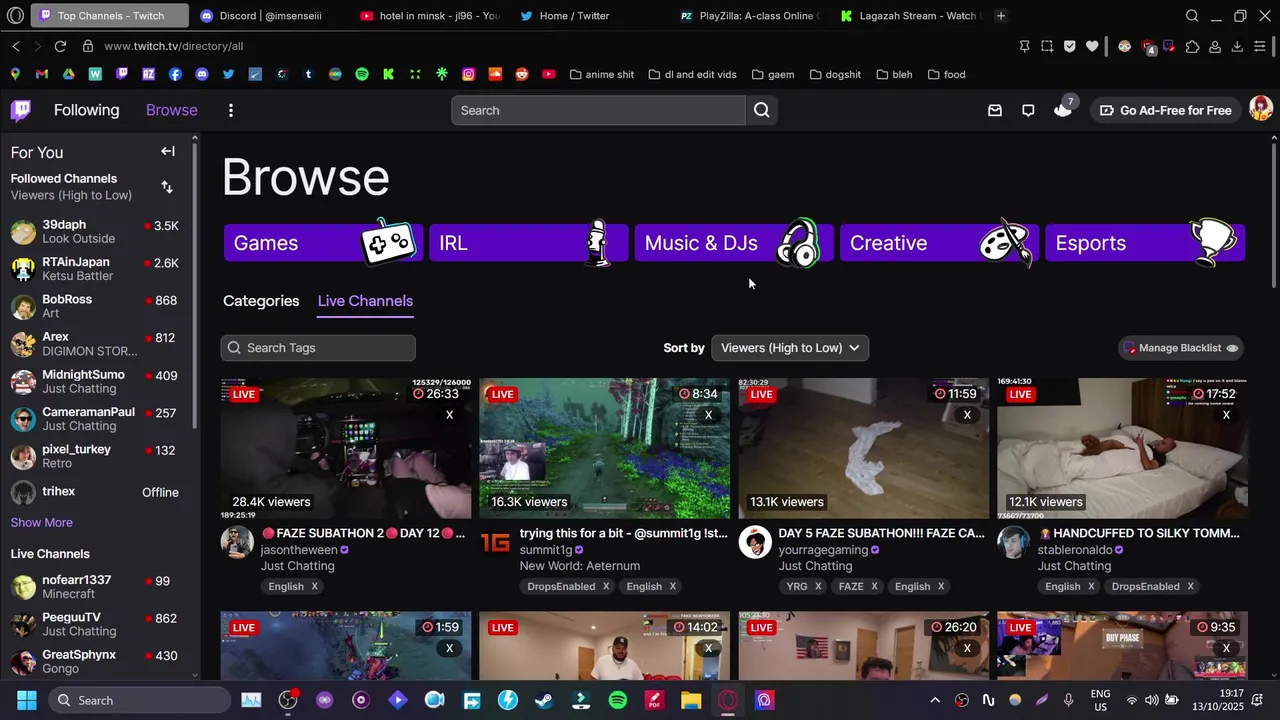
Task: Open the IRL category banner
Action: 528,243
